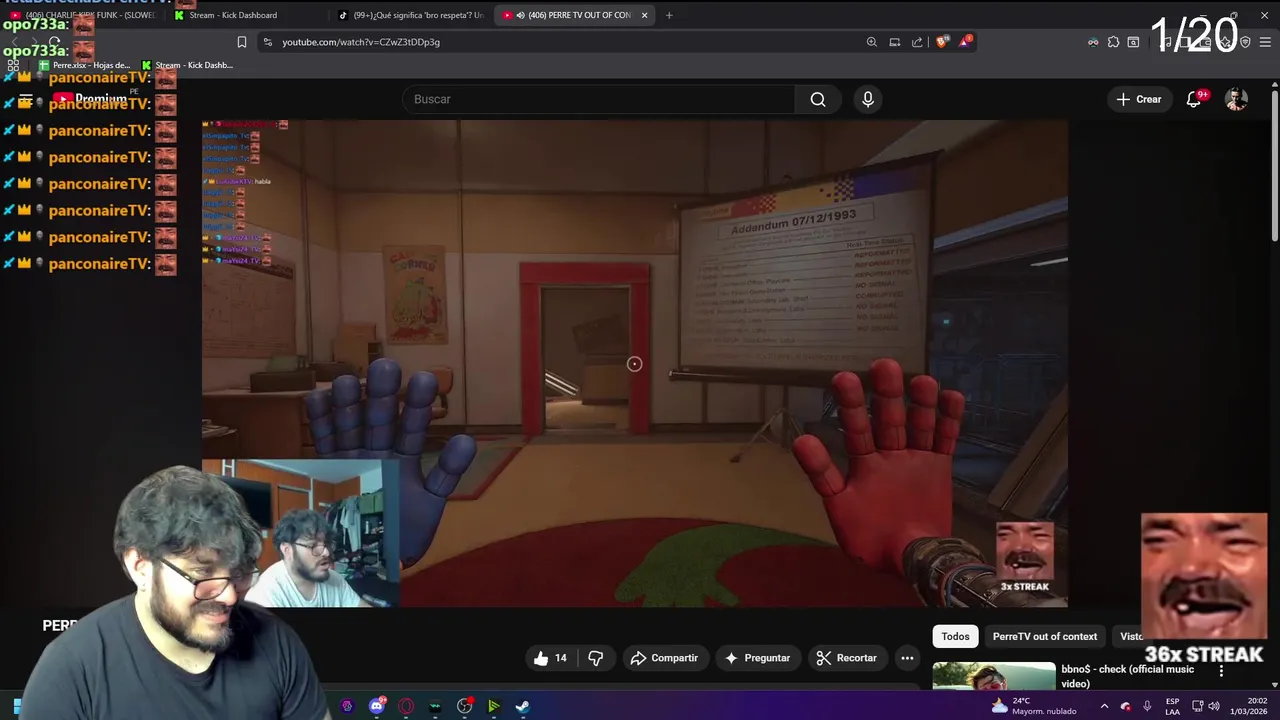
Task: Focus the Buscar search field
Action: [x=598, y=99]
